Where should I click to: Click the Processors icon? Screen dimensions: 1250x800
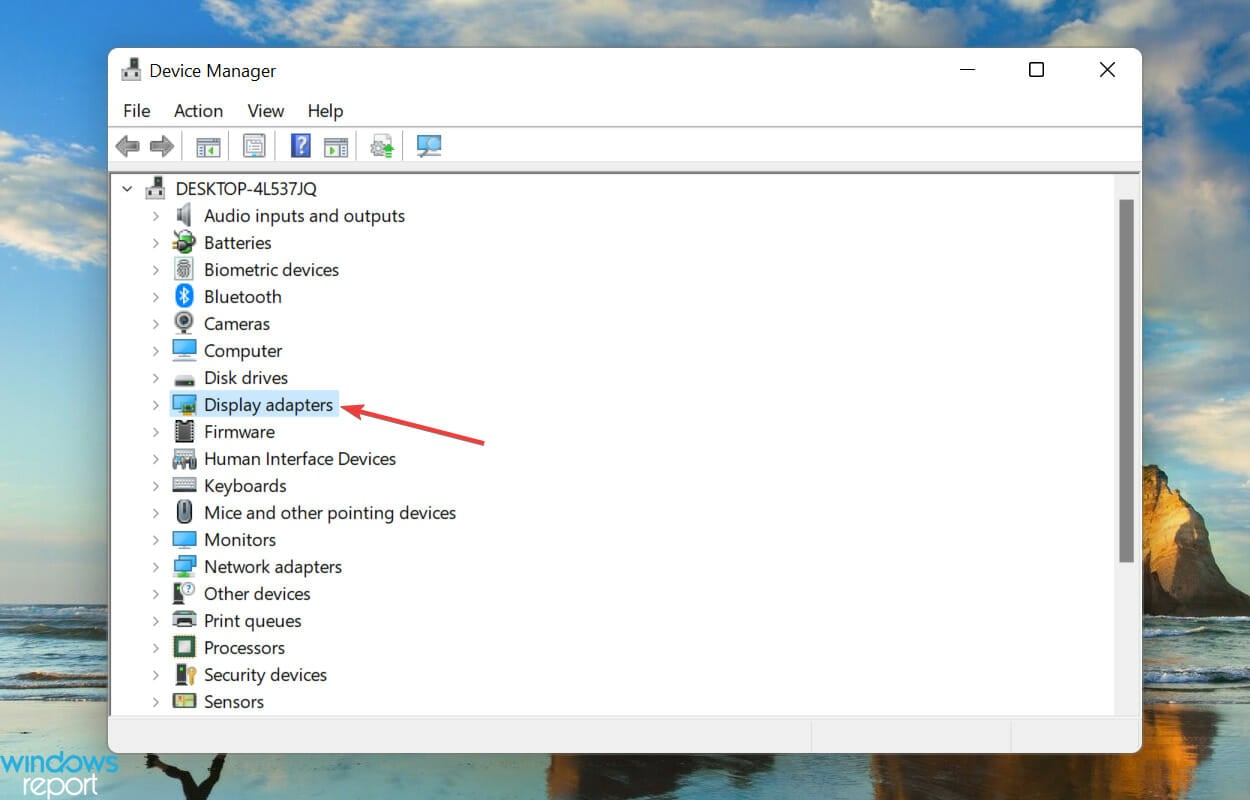(184, 648)
